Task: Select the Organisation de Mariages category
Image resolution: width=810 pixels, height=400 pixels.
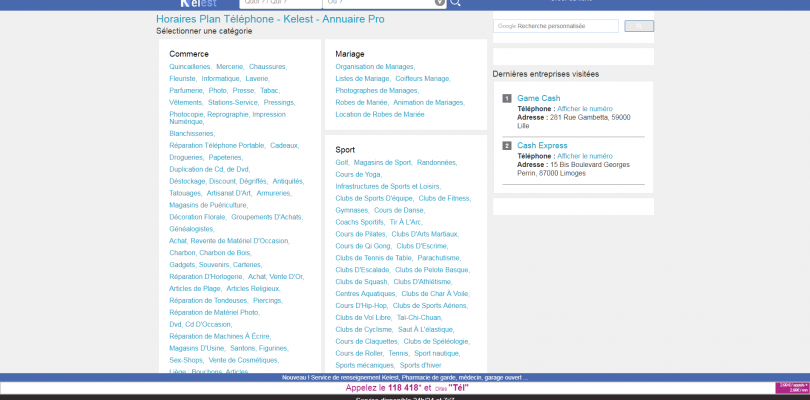Action: 374,66
